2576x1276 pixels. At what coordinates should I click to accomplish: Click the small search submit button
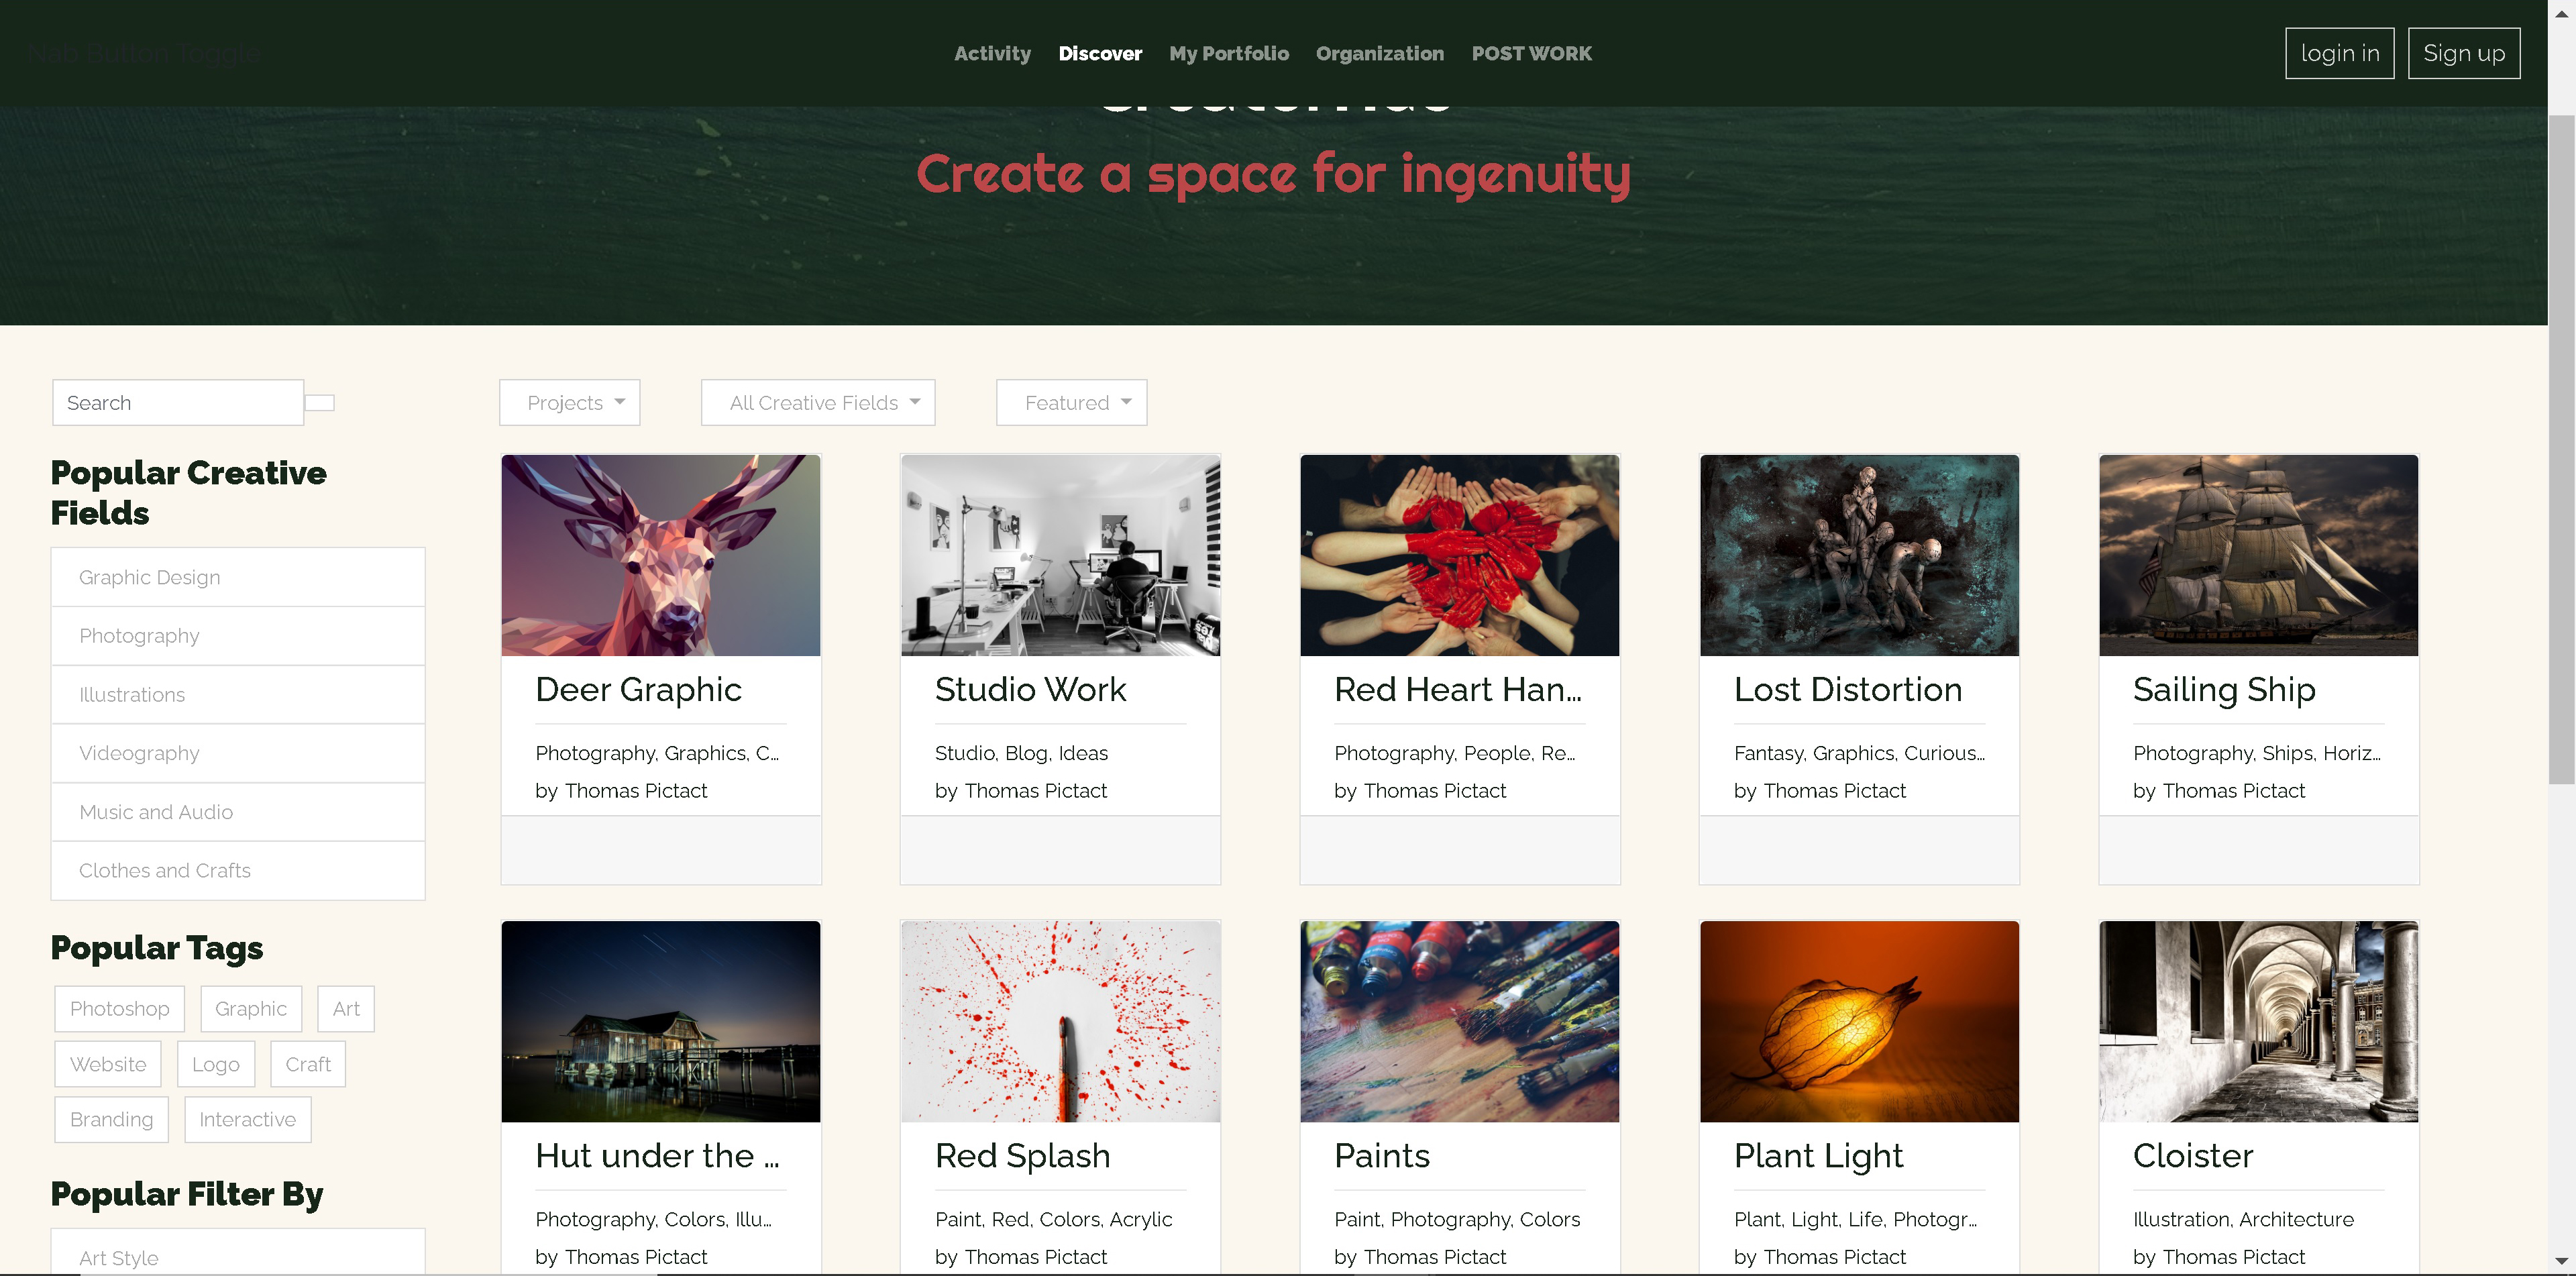(320, 402)
